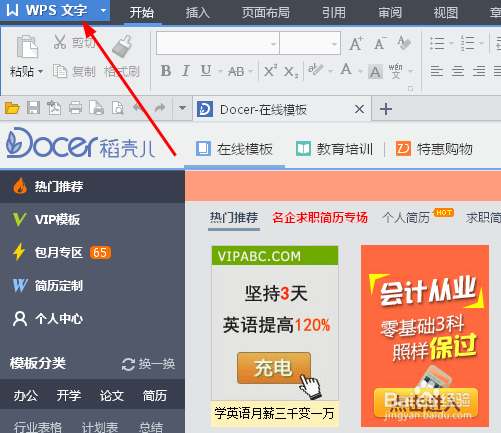Screen dimensions: 501x433
Task: Center align text
Action: tap(458, 71)
